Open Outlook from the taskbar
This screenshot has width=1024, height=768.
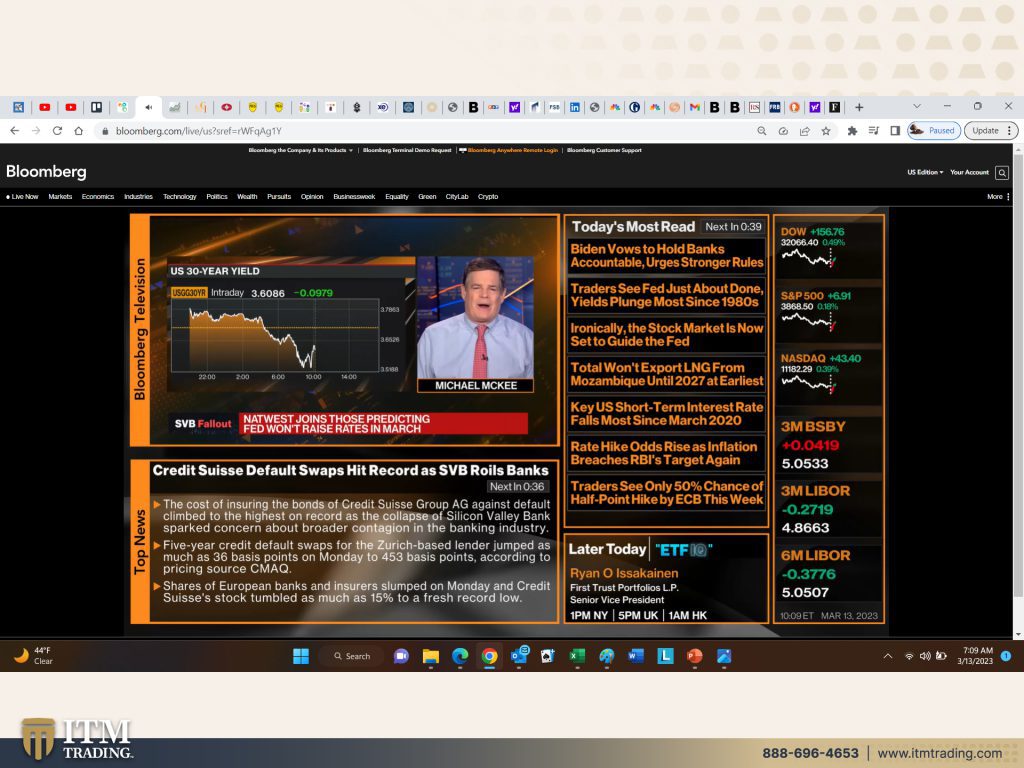(x=519, y=656)
